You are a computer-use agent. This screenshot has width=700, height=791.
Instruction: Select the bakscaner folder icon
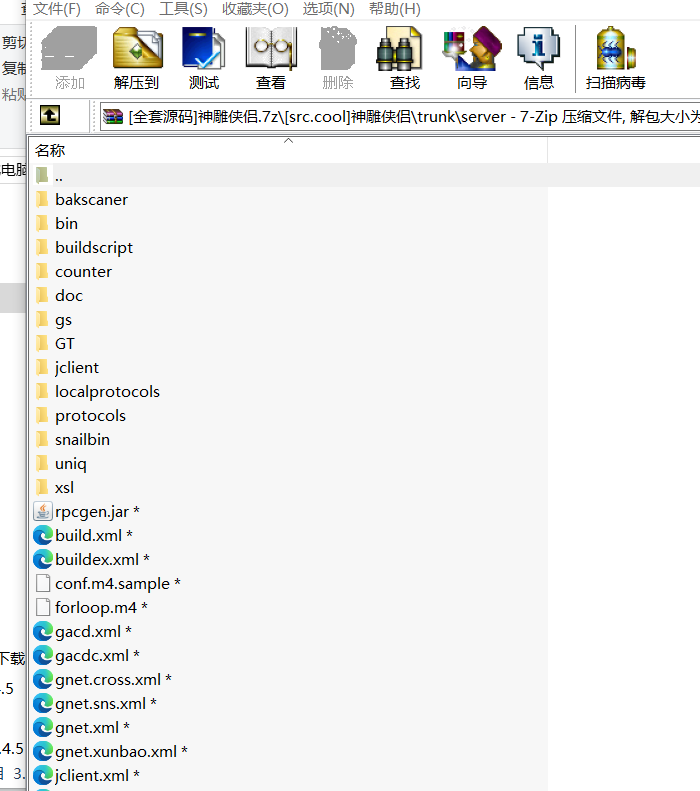pyautogui.click(x=42, y=199)
